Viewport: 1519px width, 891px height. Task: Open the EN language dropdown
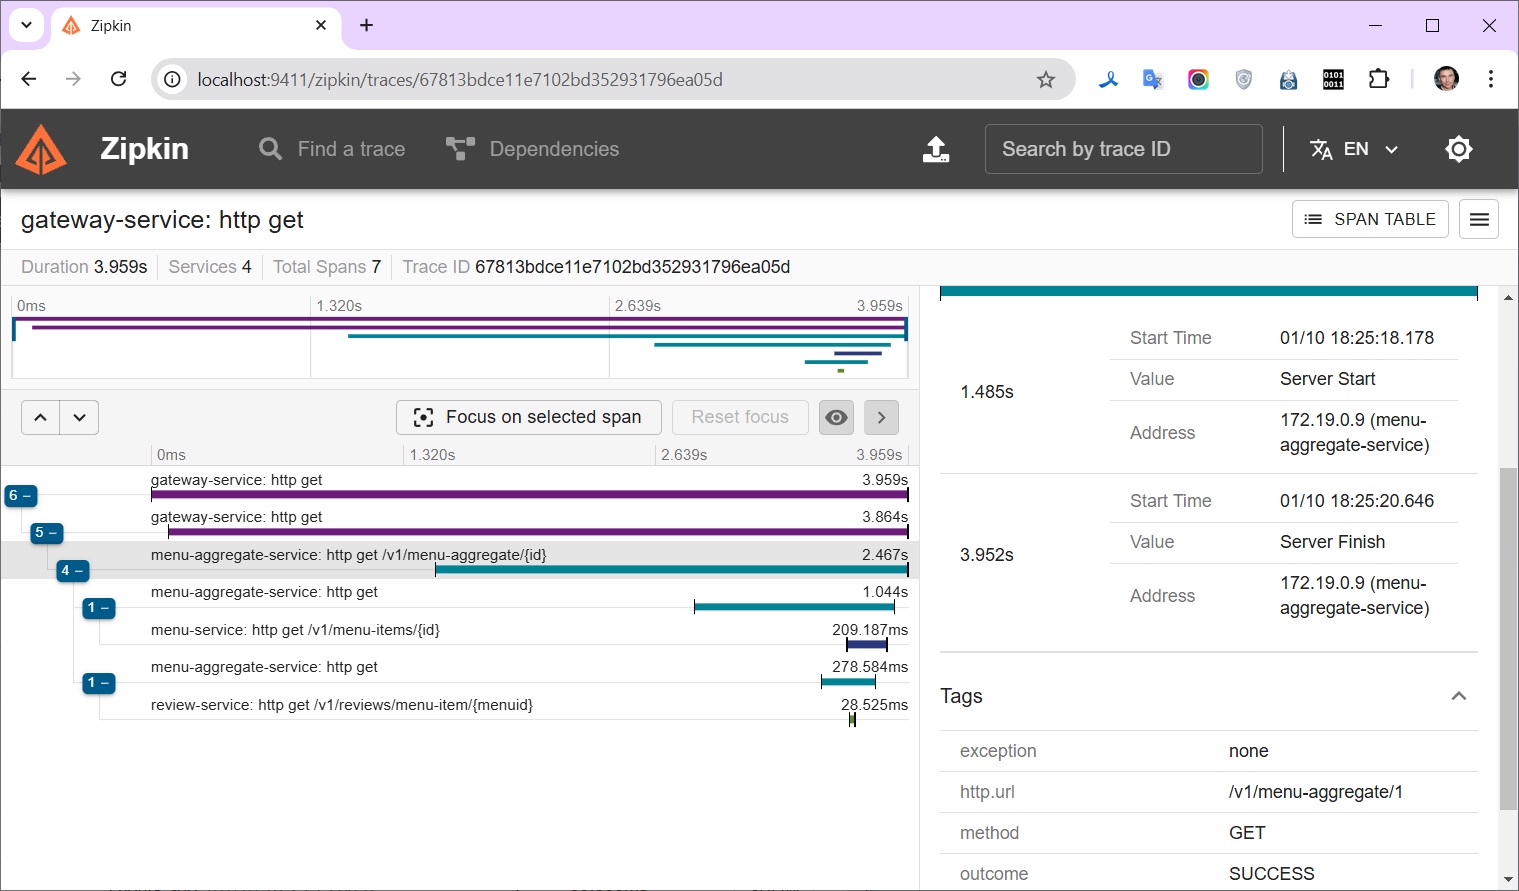(x=1354, y=149)
